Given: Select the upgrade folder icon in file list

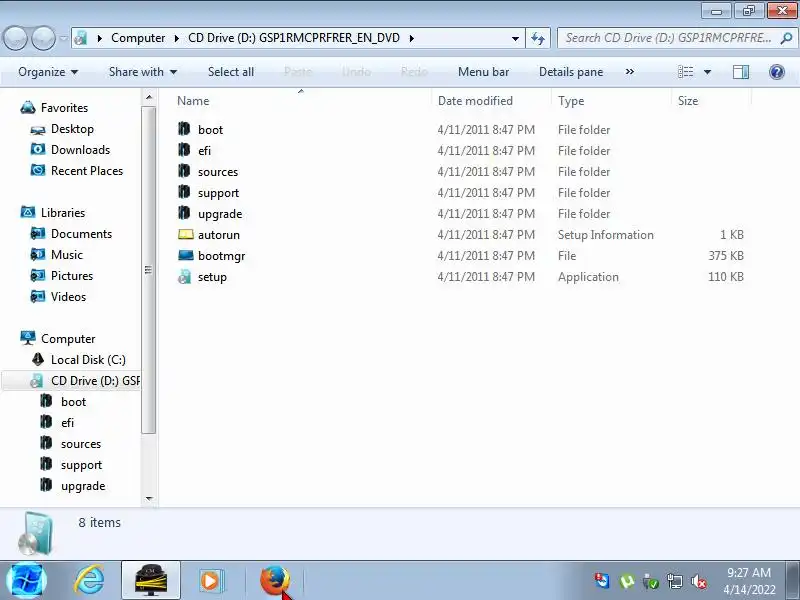Looking at the screenshot, I should [184, 213].
